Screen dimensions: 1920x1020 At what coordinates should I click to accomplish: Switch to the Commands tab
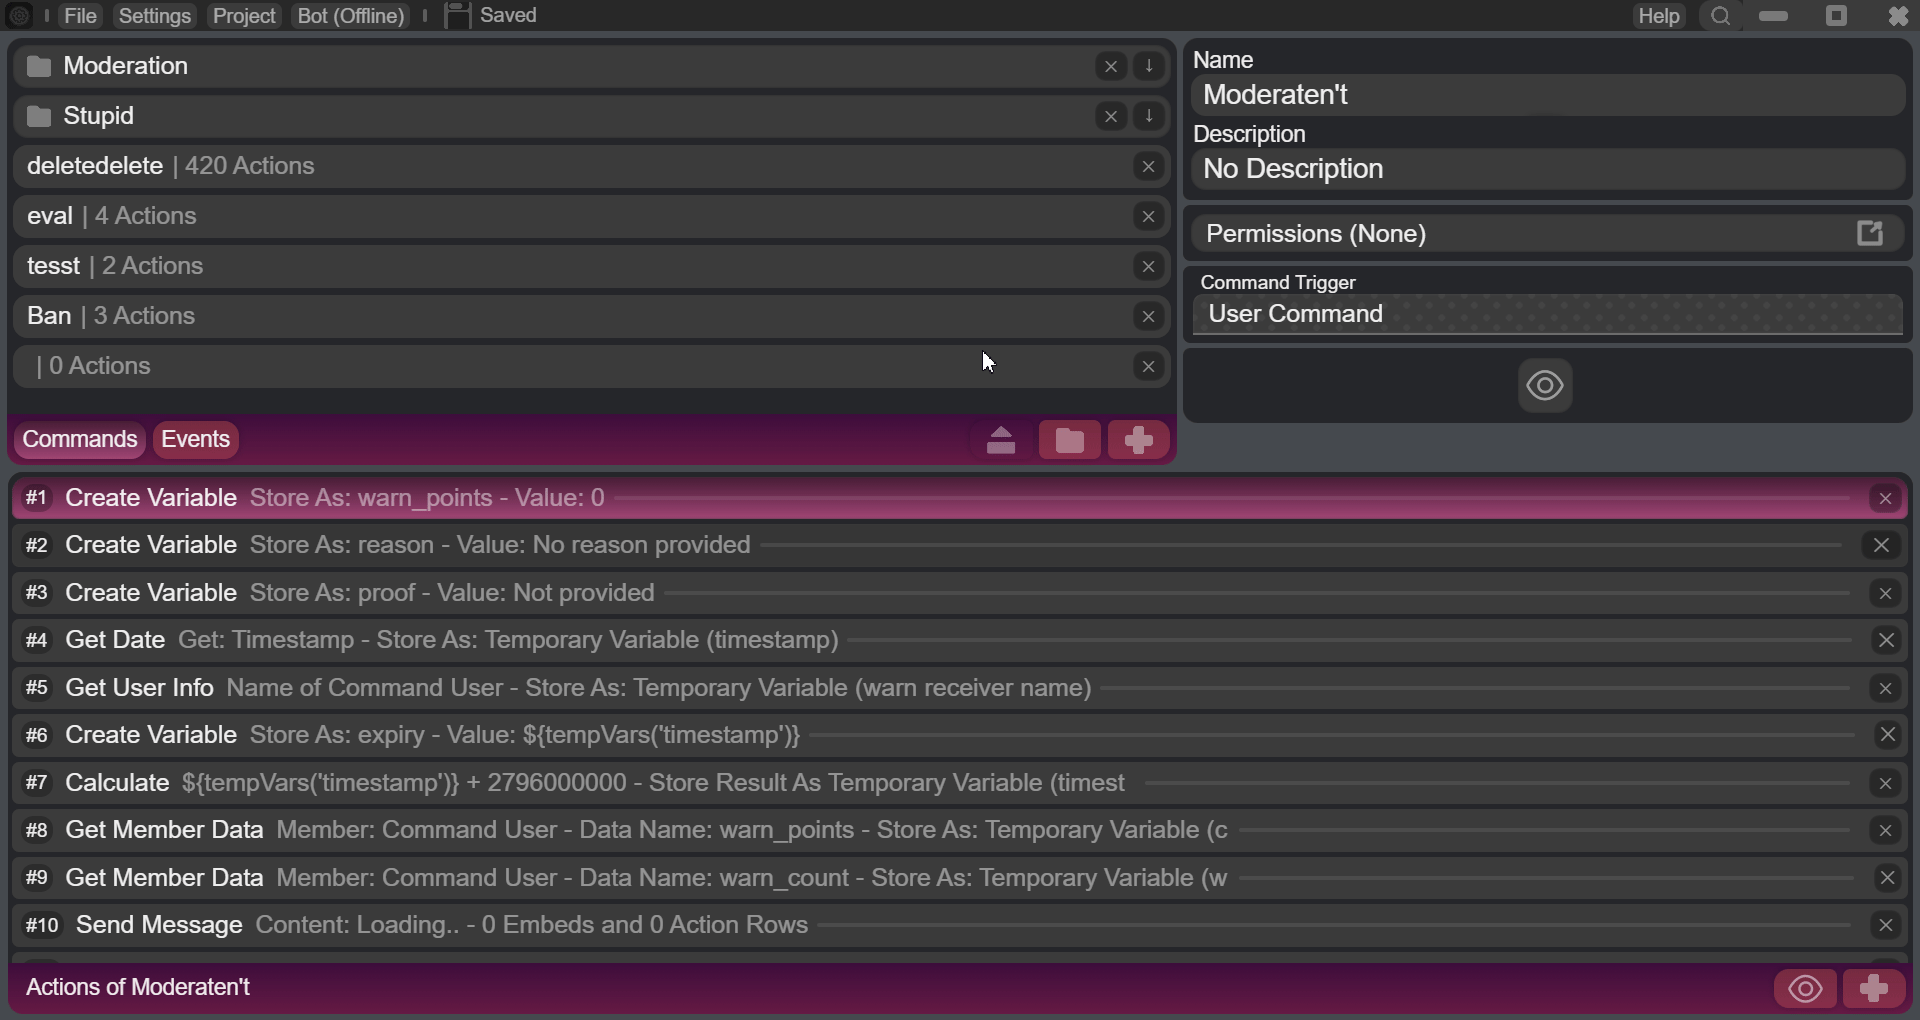click(80, 439)
